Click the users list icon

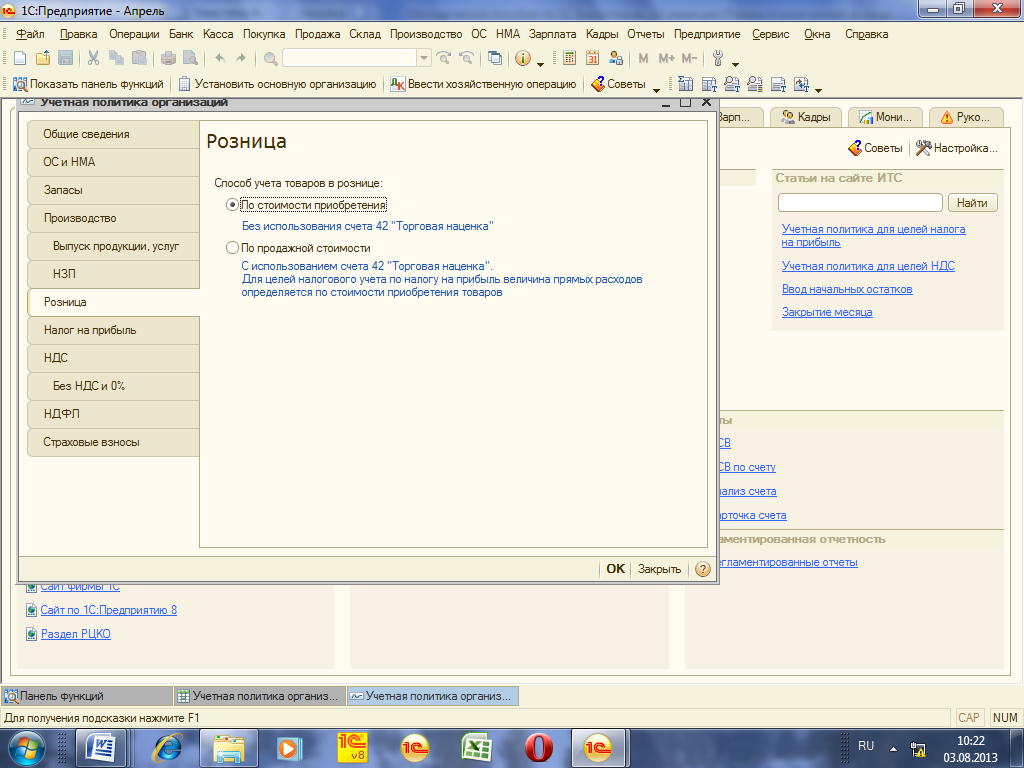[x=615, y=58]
